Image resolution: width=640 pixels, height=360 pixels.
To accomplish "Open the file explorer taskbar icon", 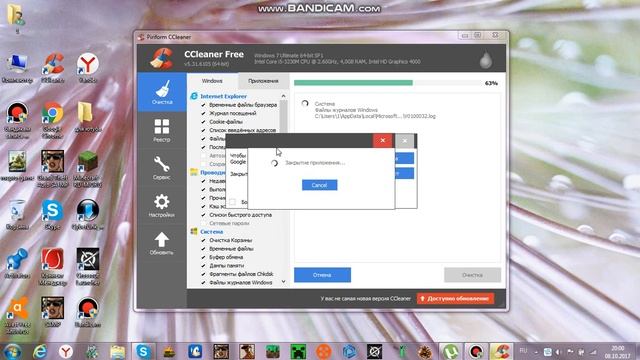I will pos(117,351).
